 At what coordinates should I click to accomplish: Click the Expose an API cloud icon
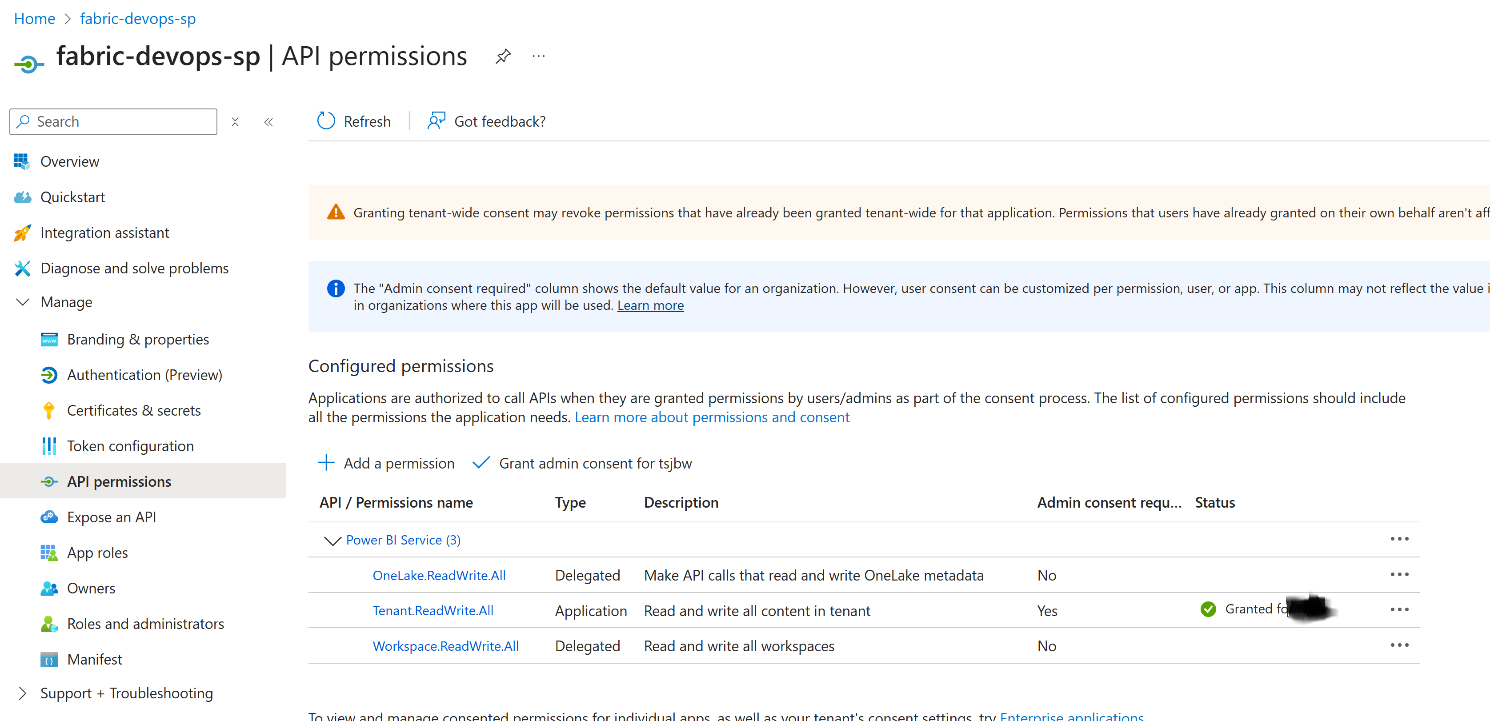[x=49, y=517]
